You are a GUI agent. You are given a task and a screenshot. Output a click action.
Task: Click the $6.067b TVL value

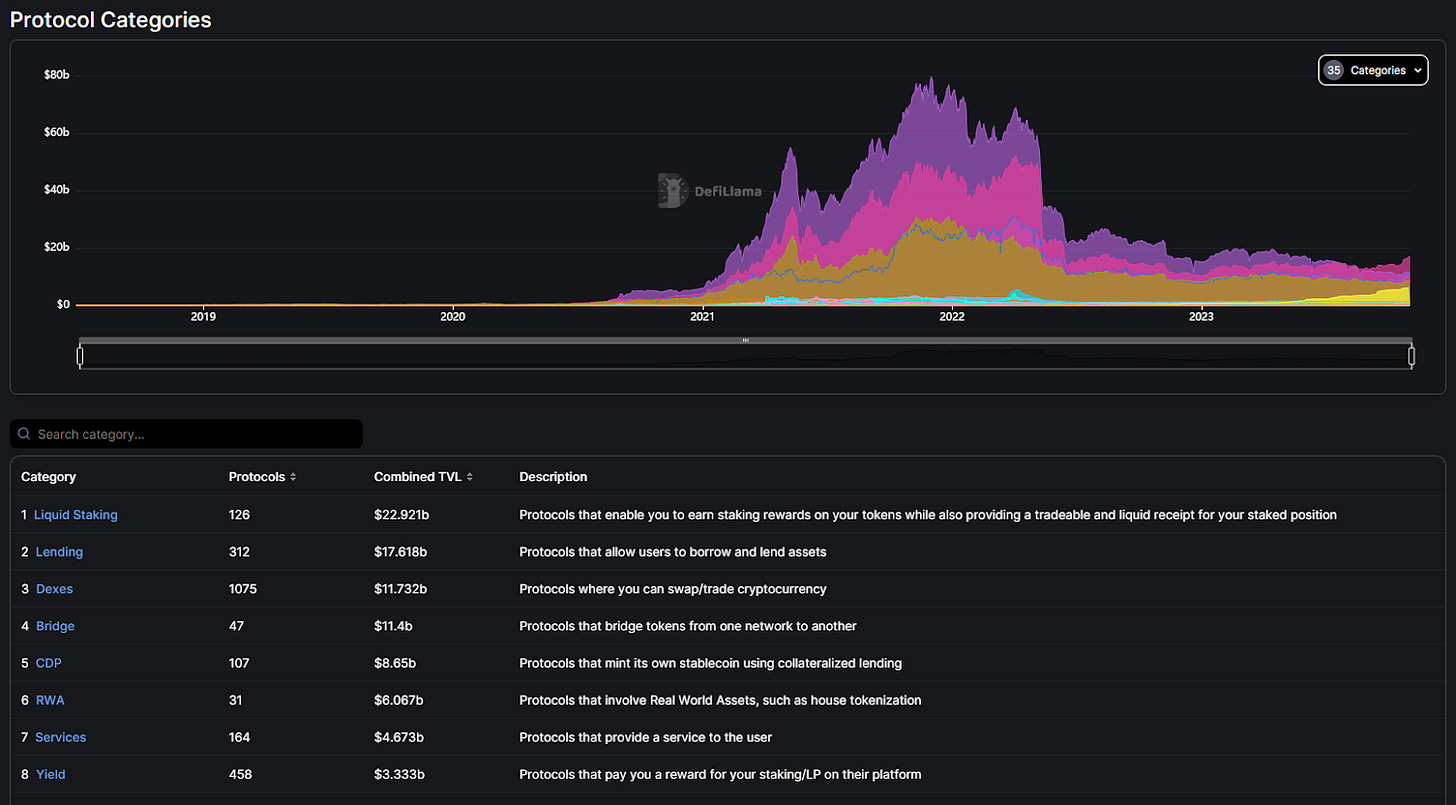(399, 700)
